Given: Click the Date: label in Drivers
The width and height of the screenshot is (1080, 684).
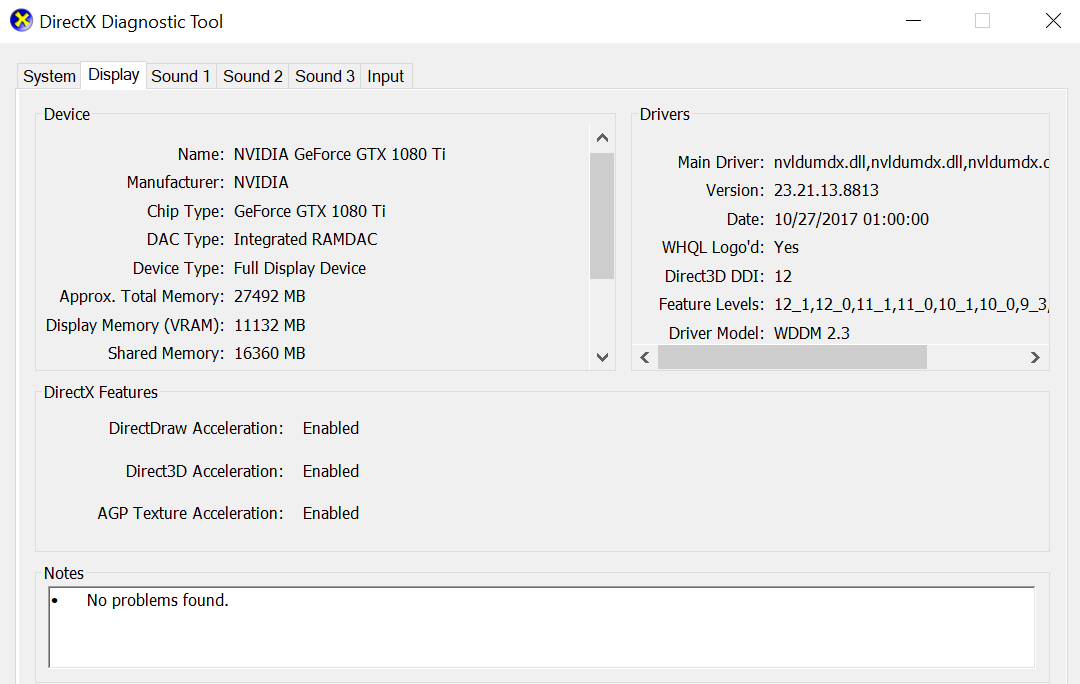Looking at the screenshot, I should 745,220.
